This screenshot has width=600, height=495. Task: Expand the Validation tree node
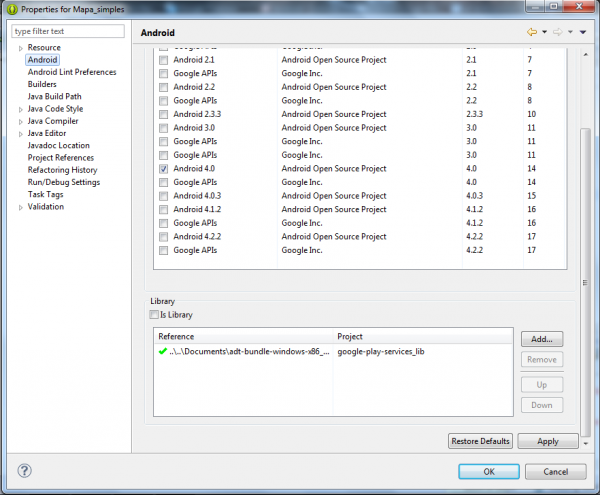(x=20, y=207)
